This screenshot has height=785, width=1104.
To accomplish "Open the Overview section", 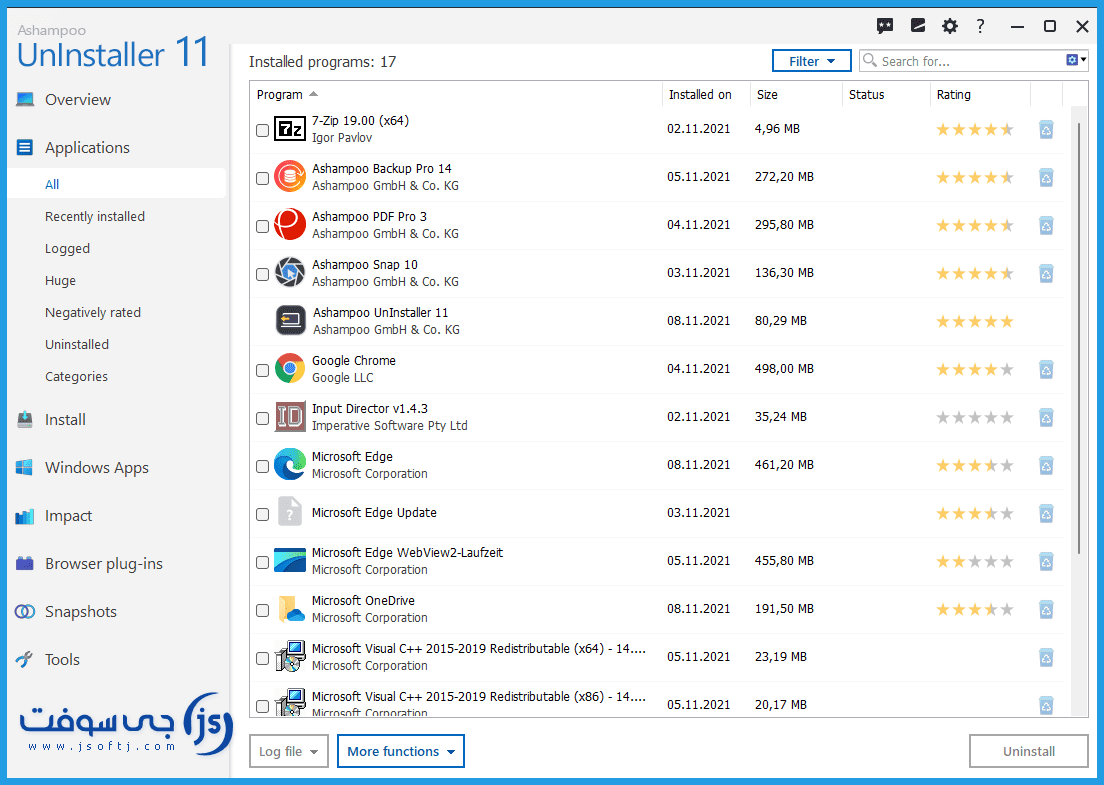I will click(77, 99).
